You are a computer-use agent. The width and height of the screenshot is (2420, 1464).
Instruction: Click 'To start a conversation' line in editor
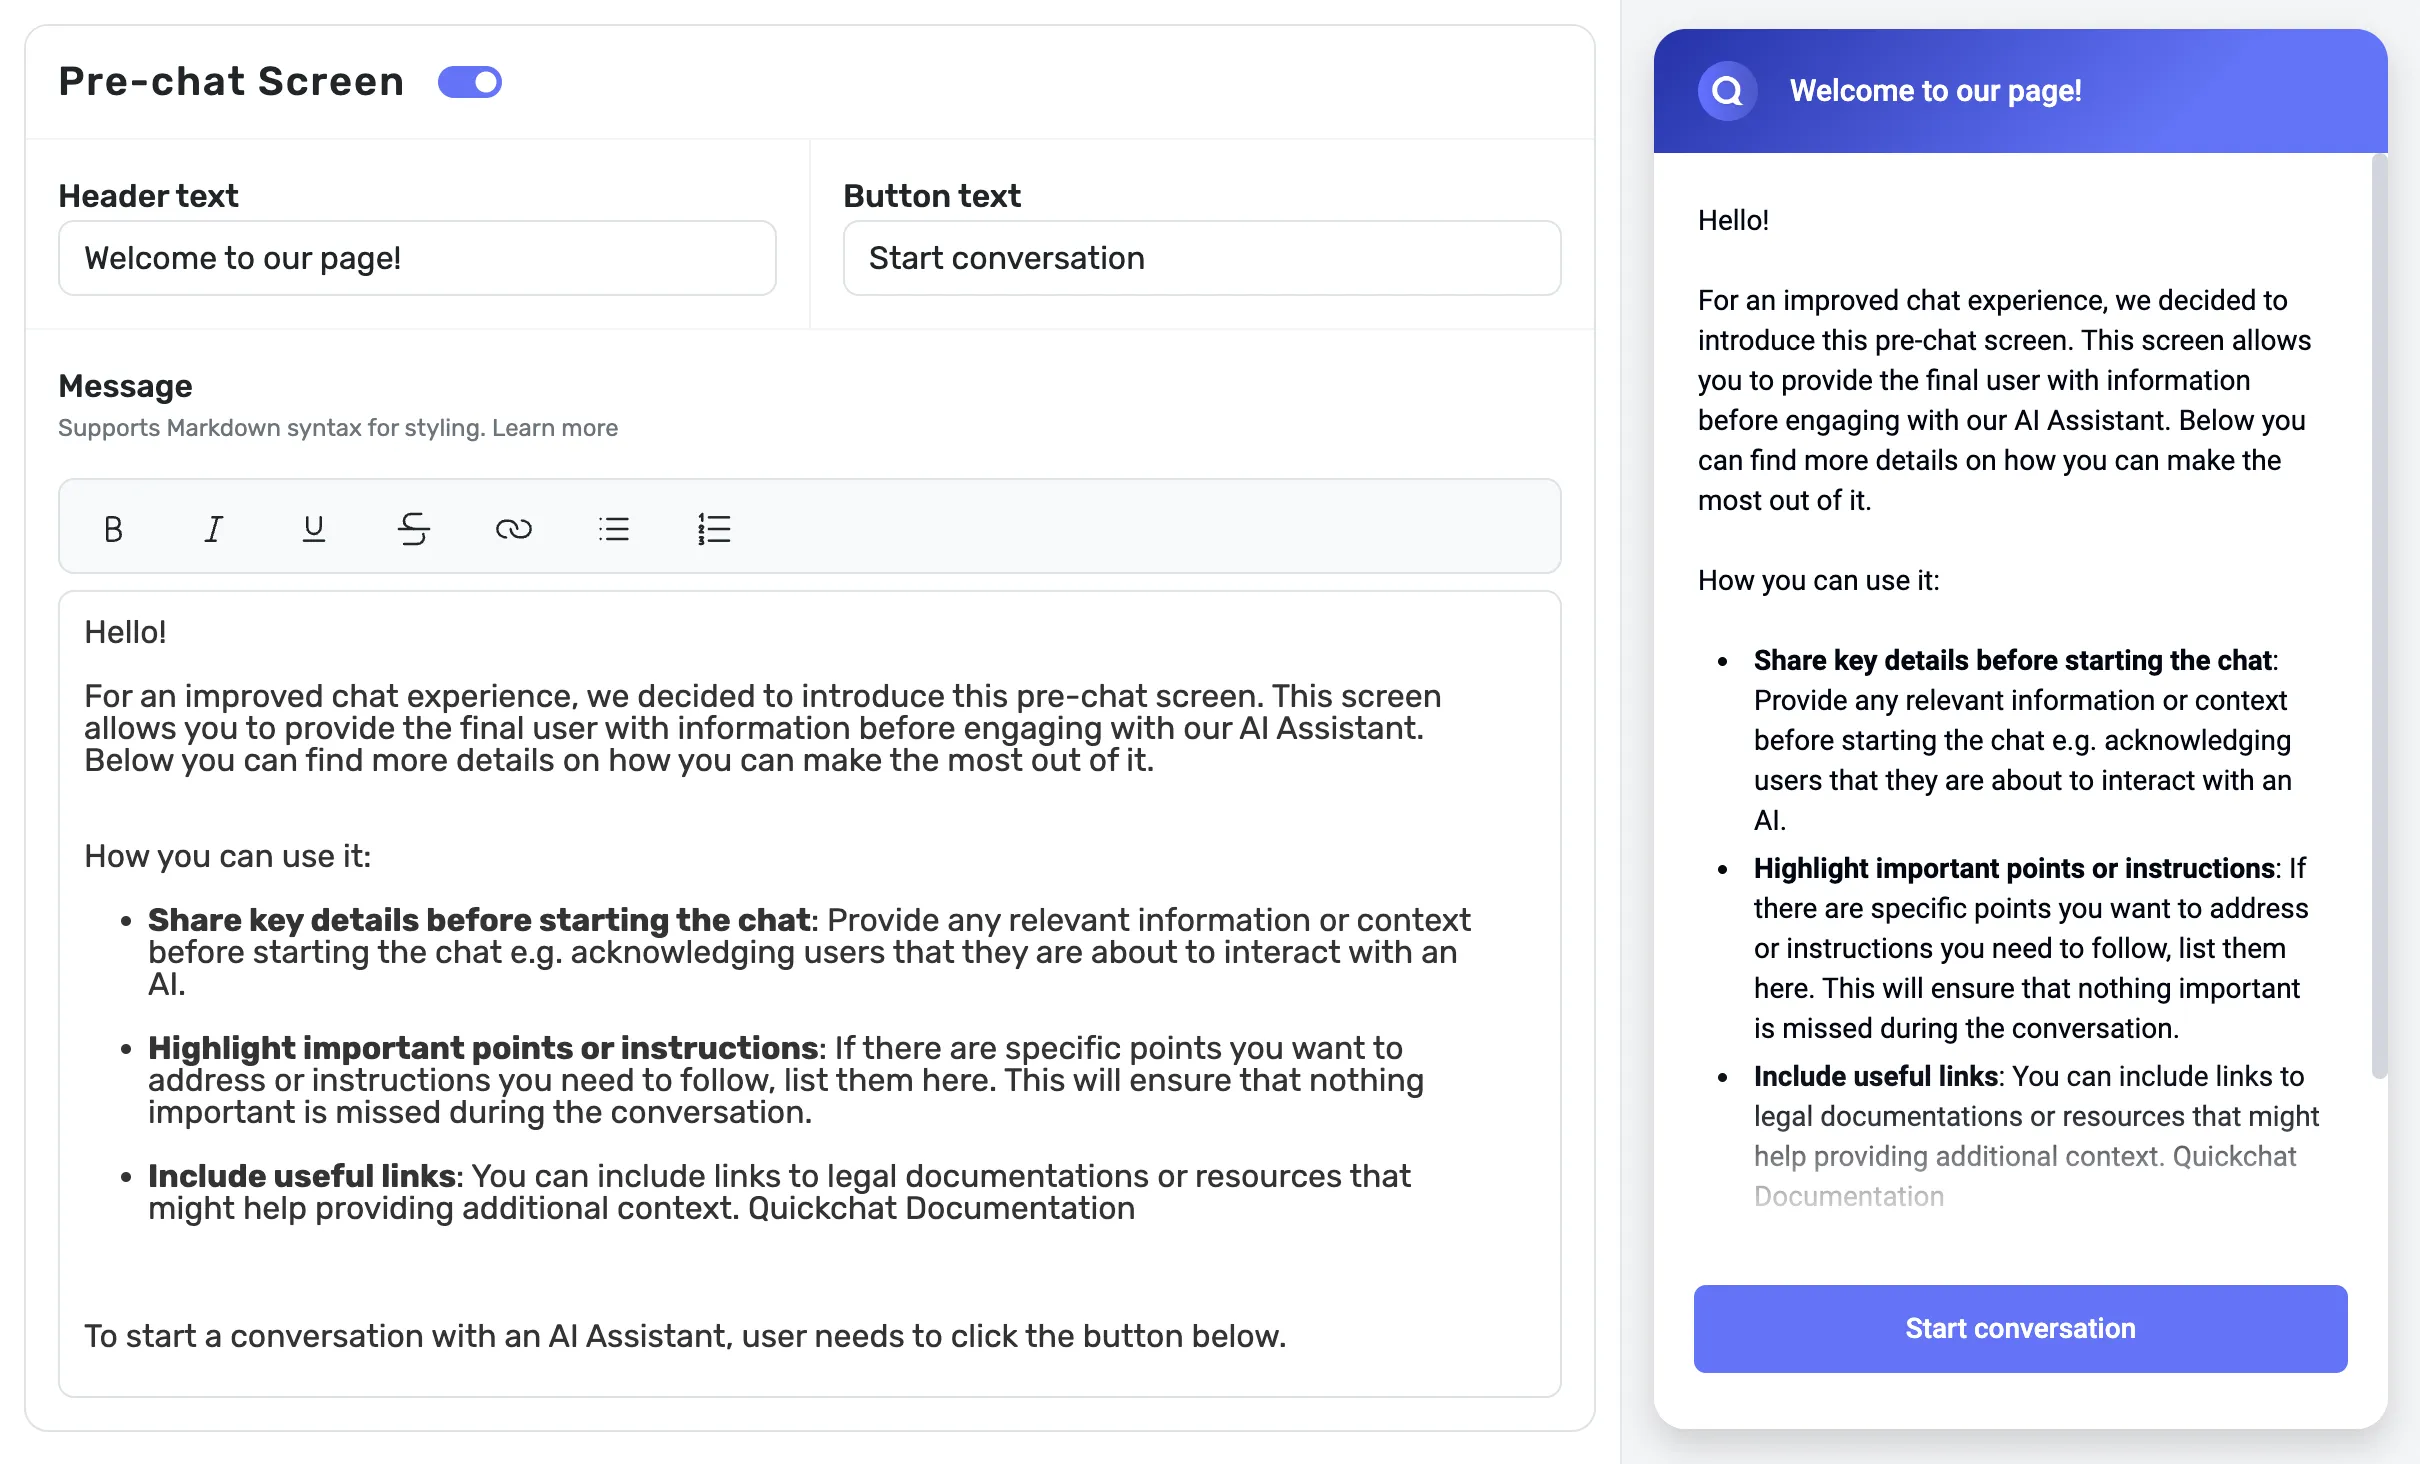(x=685, y=1336)
